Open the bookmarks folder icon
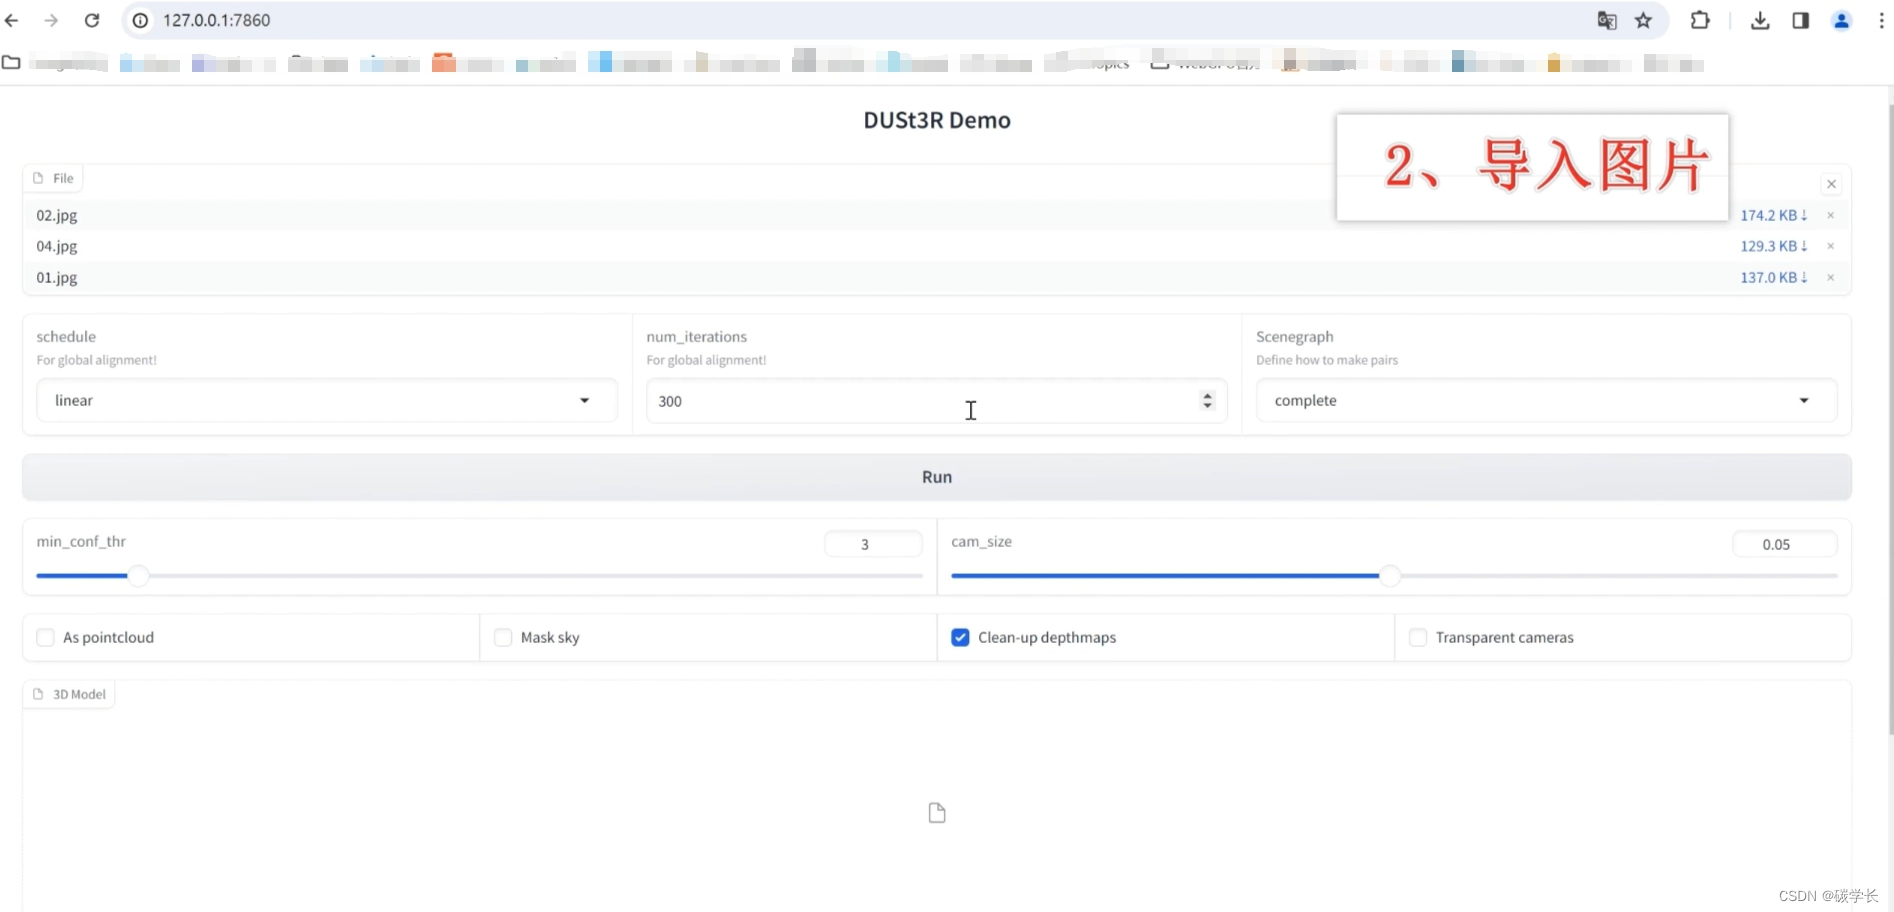Image resolution: width=1894 pixels, height=912 pixels. [11, 63]
